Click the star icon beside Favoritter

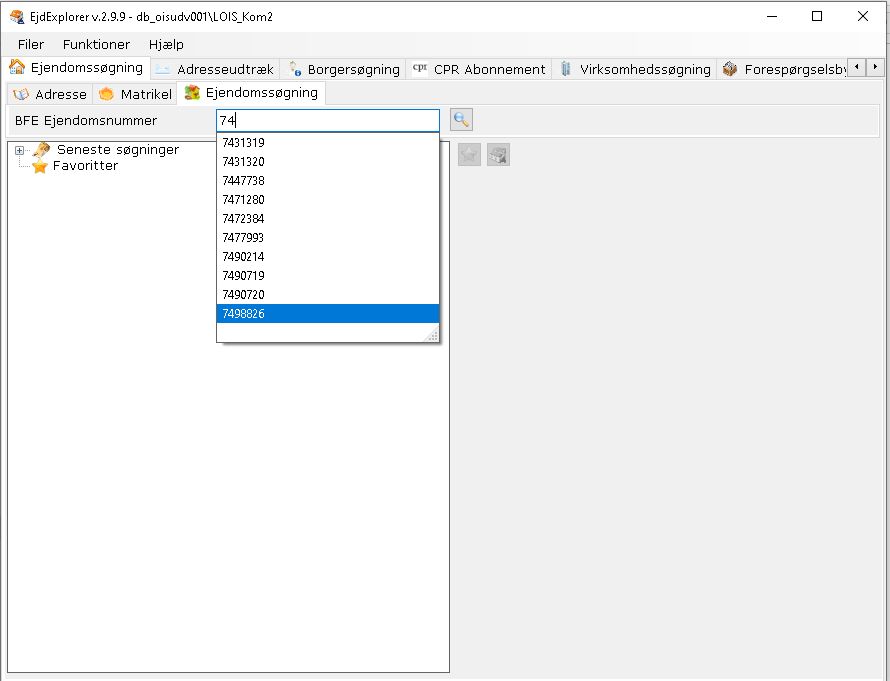click(40, 167)
